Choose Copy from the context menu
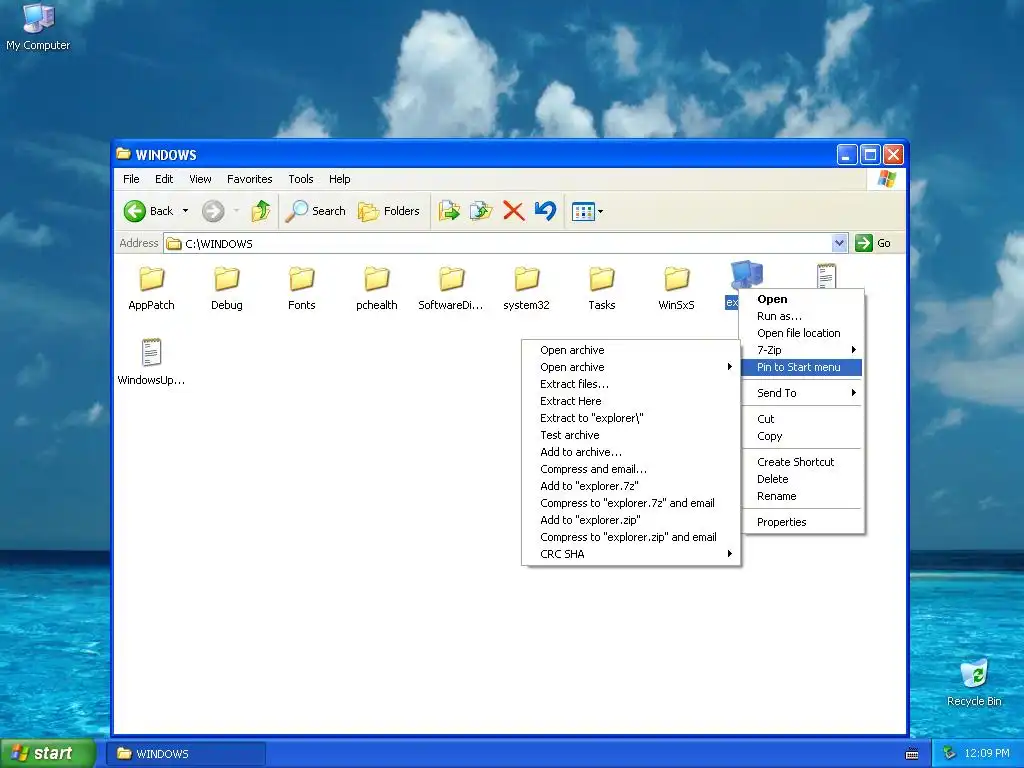Screen dimensions: 1024x768 [x=802, y=436]
